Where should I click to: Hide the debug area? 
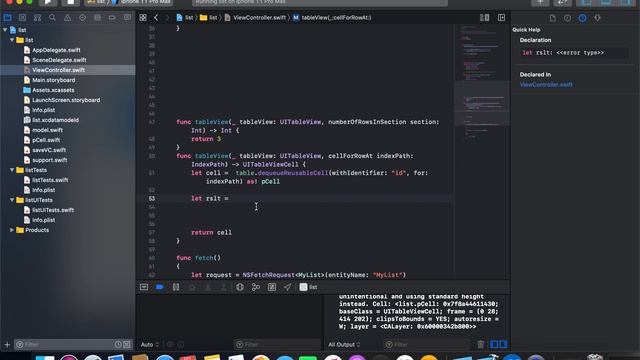point(144,287)
